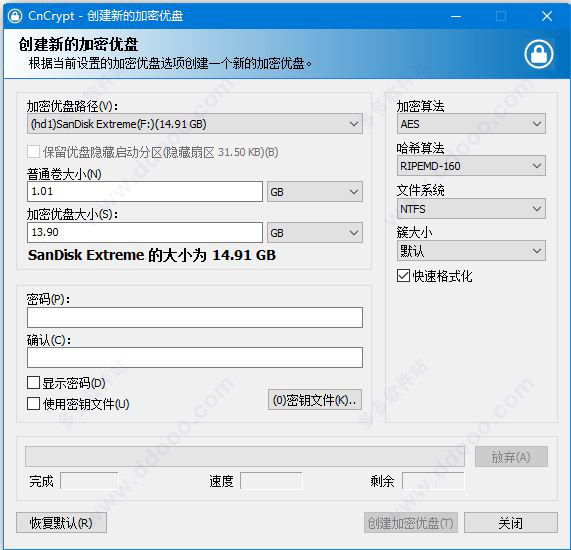This screenshot has width=571, height=550.
Task: Open unit dropdown for 普通卷大小
Action: pos(315,192)
